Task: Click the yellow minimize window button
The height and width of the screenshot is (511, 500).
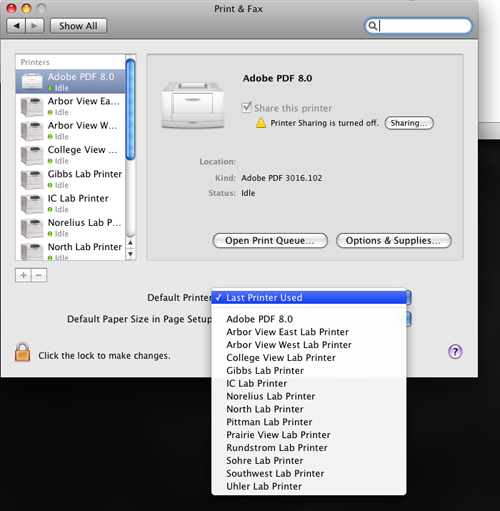Action: coord(26,8)
